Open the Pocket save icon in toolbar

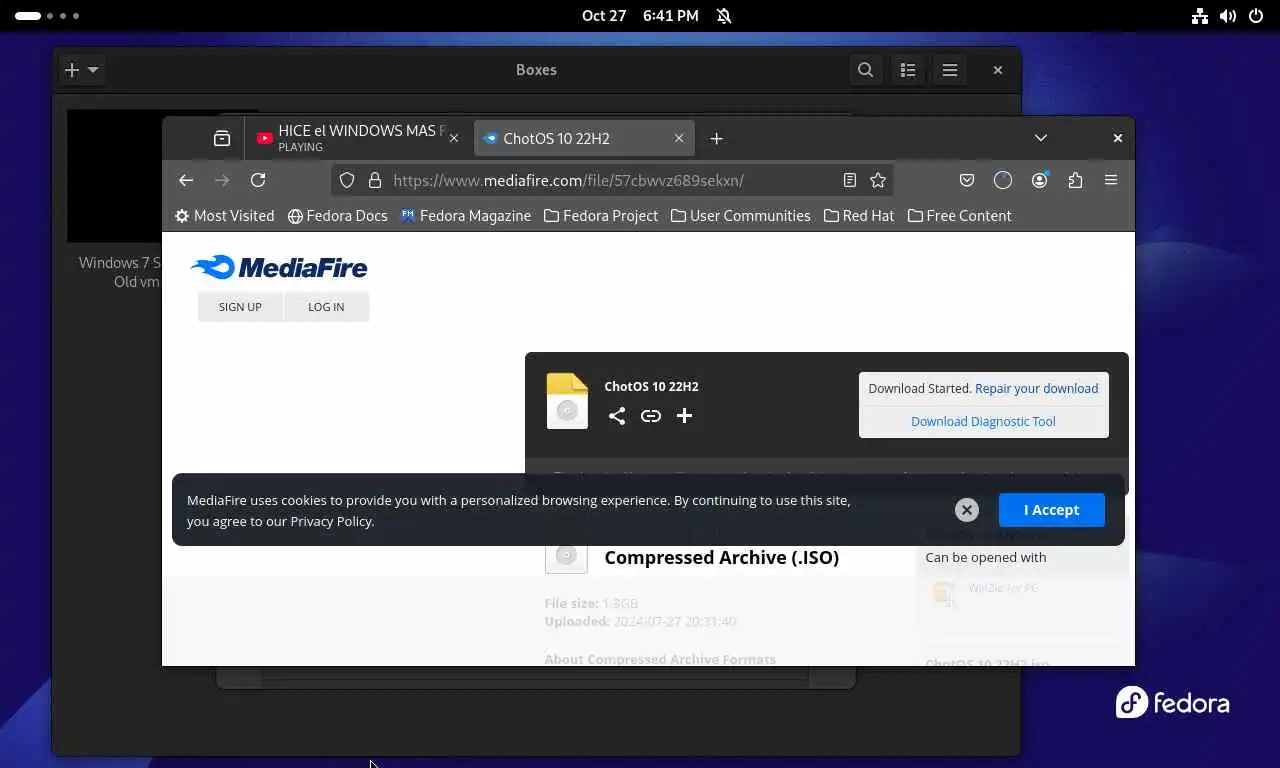click(x=967, y=180)
